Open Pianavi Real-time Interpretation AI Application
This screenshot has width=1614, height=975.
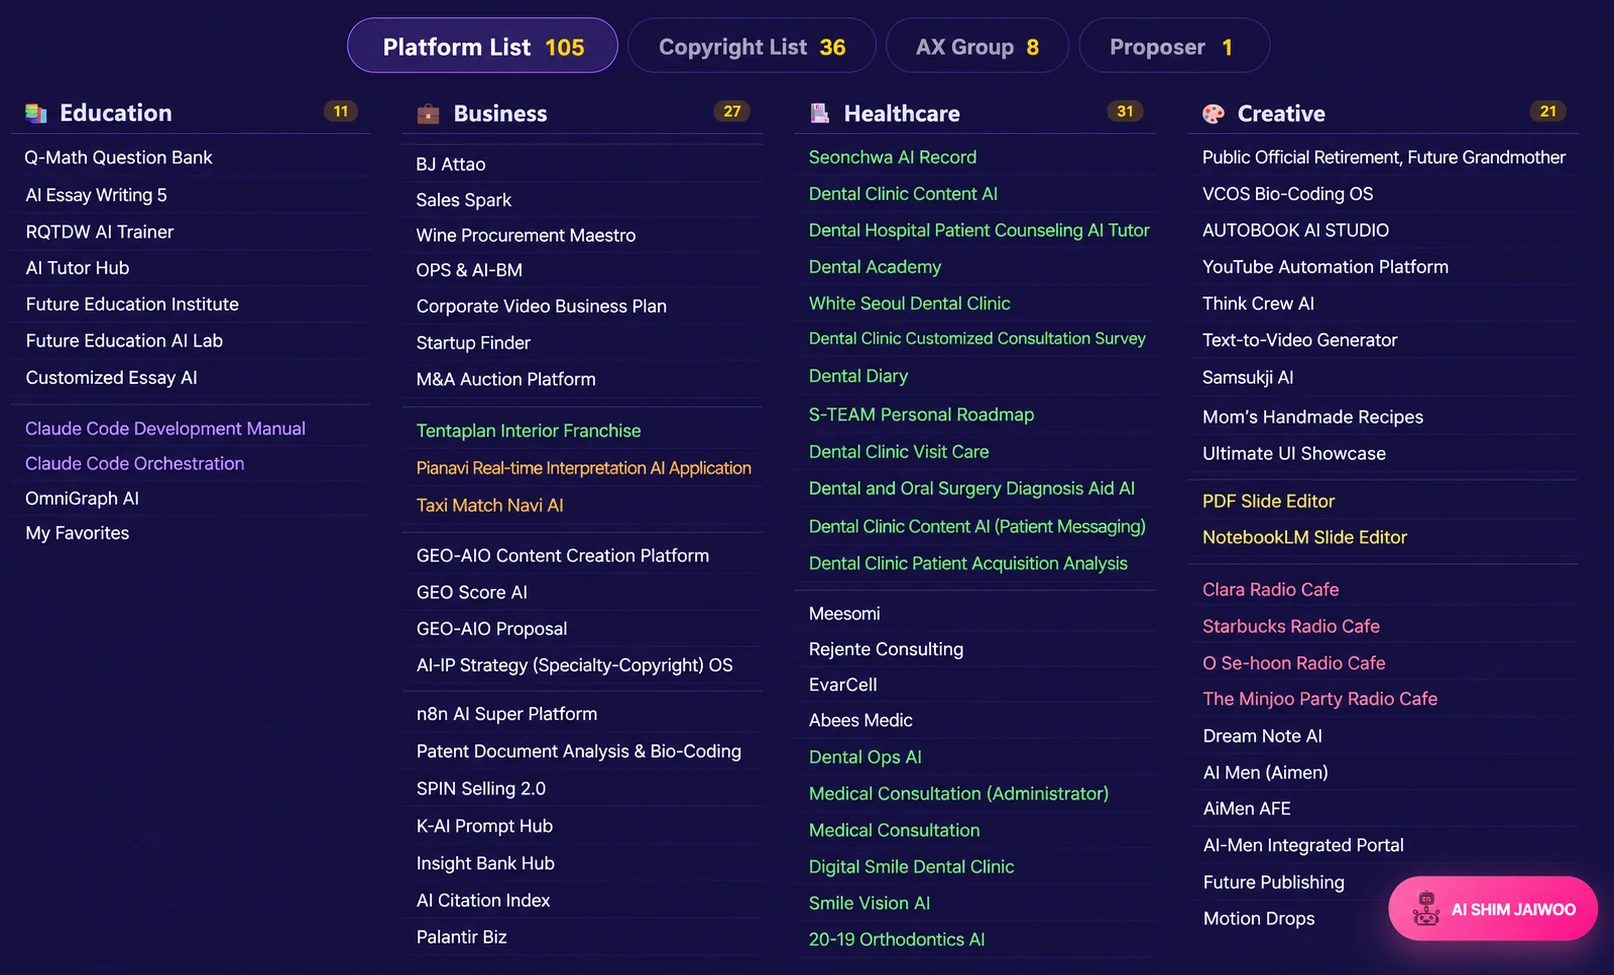click(584, 468)
